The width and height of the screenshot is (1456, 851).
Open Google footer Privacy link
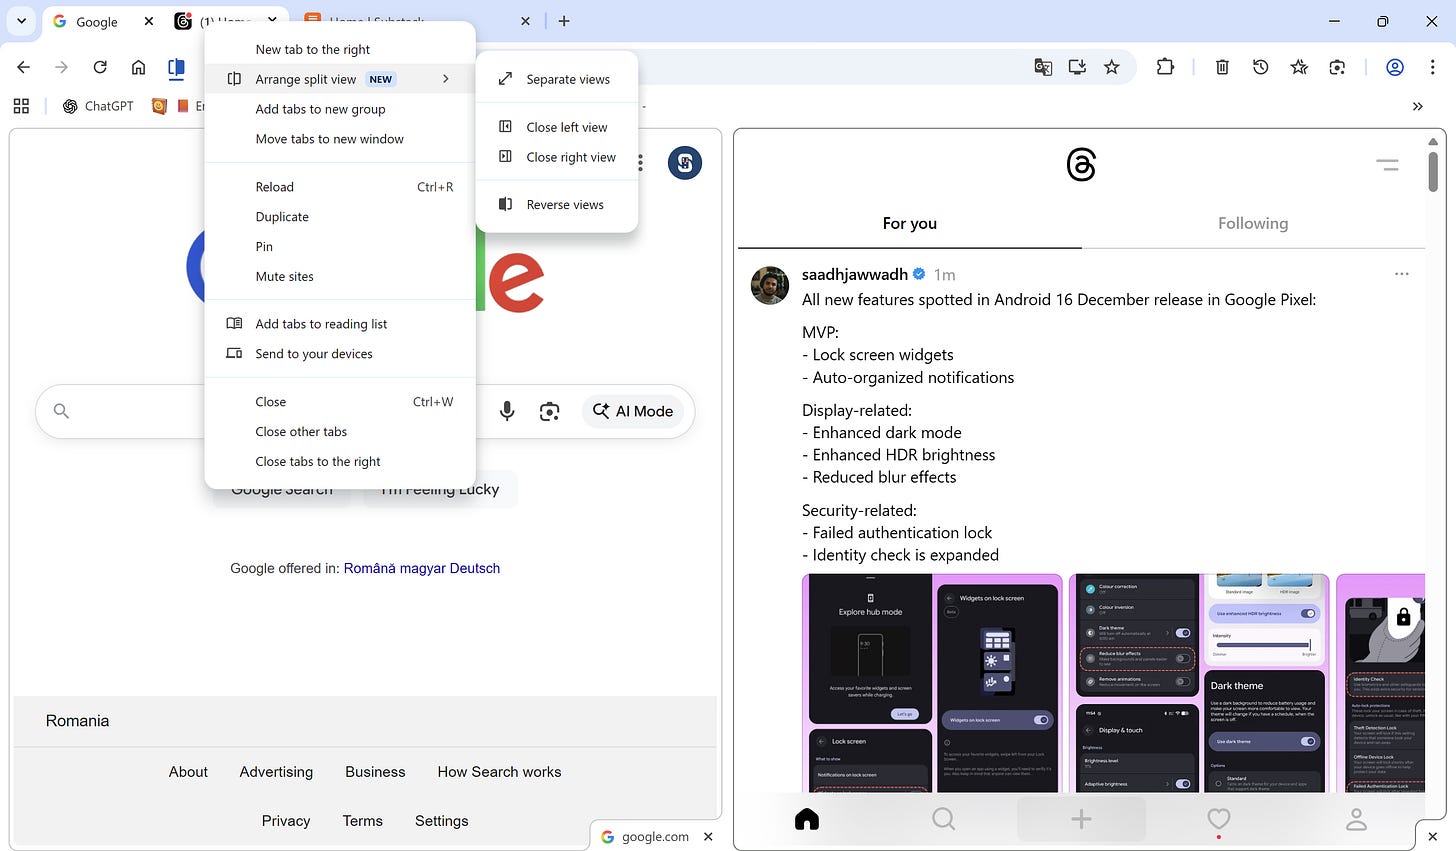(286, 821)
